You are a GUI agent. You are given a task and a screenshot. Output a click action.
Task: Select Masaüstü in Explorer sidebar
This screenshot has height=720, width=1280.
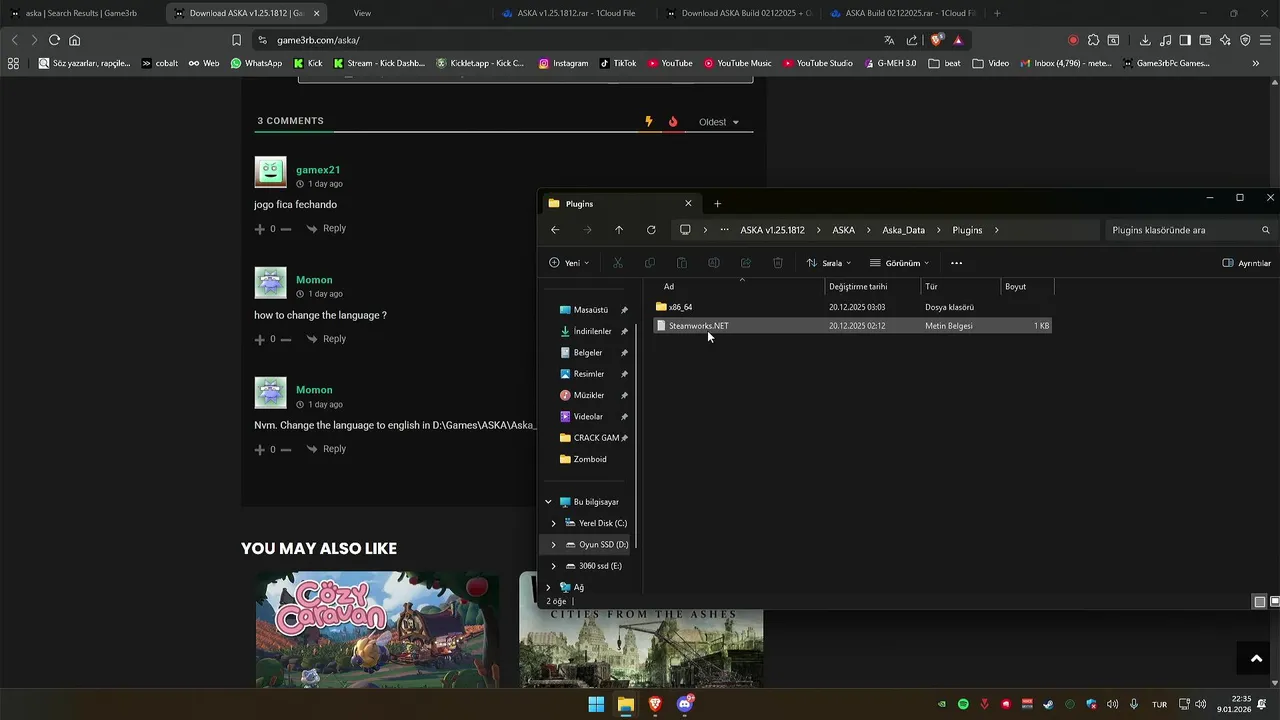(x=590, y=310)
